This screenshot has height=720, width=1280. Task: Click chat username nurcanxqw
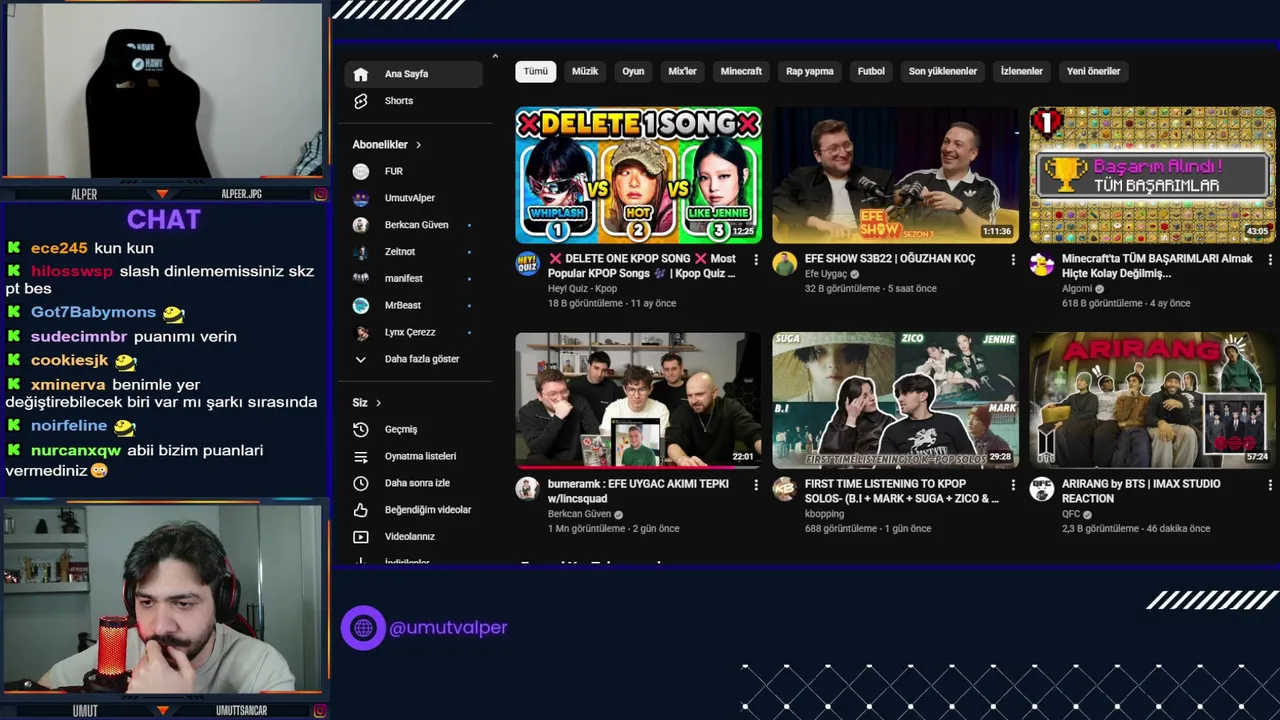click(x=76, y=450)
